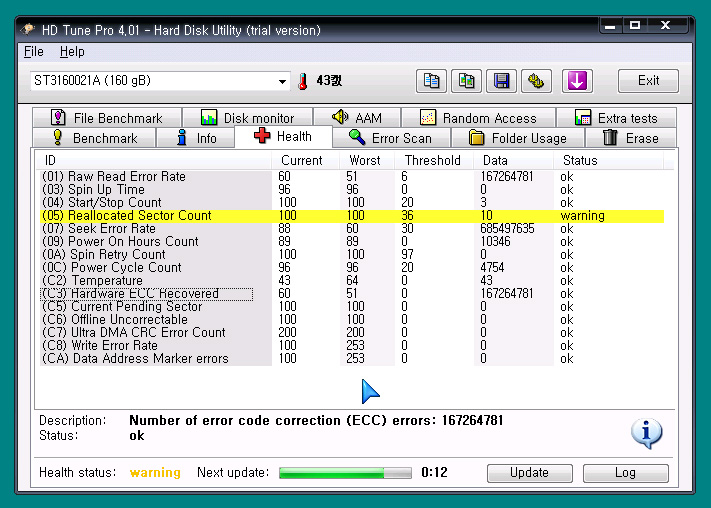Select the Spin Retry Count row
This screenshot has height=508, width=711.
click(x=352, y=254)
